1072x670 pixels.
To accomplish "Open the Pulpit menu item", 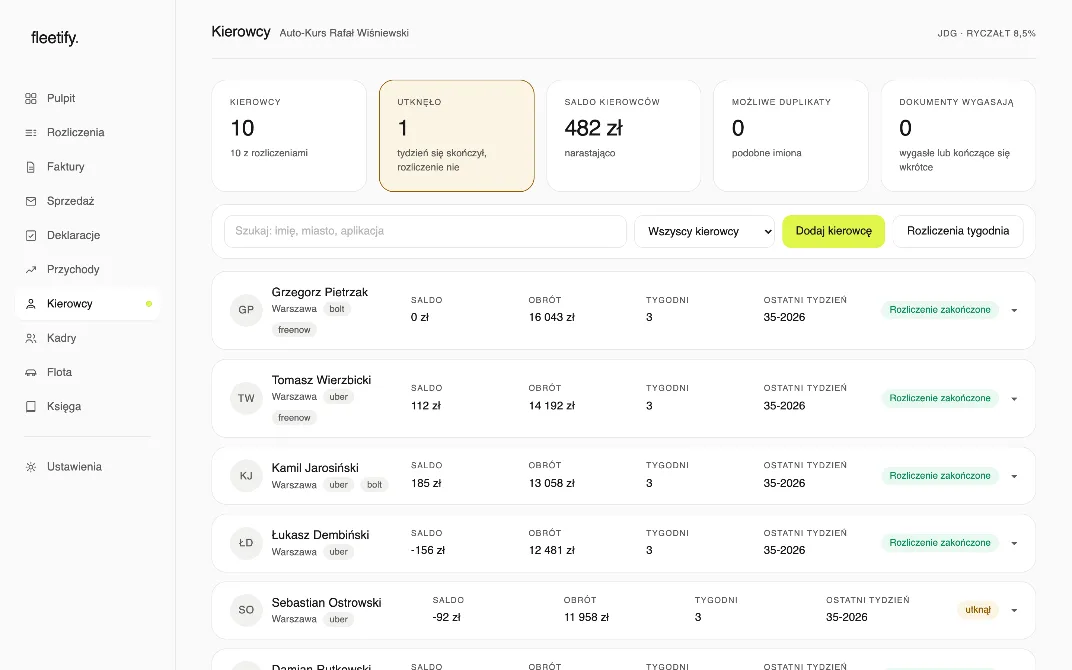I will click(x=88, y=98).
